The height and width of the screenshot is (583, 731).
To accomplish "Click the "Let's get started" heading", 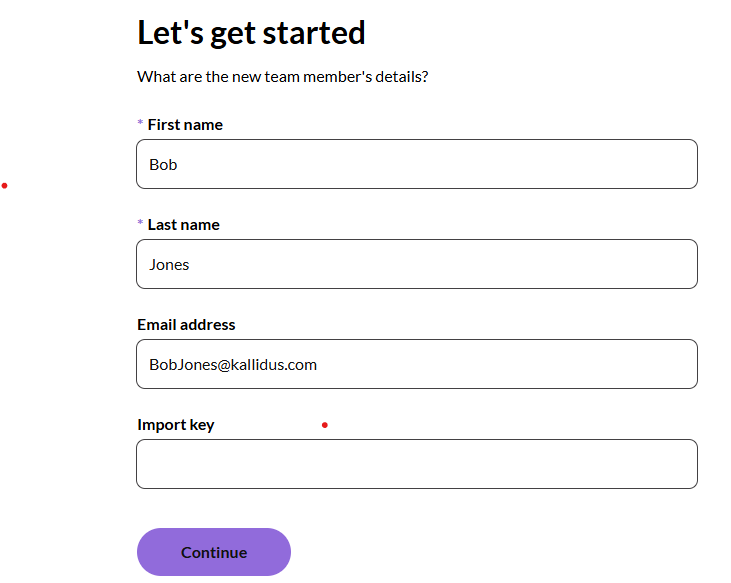I will 251,33.
